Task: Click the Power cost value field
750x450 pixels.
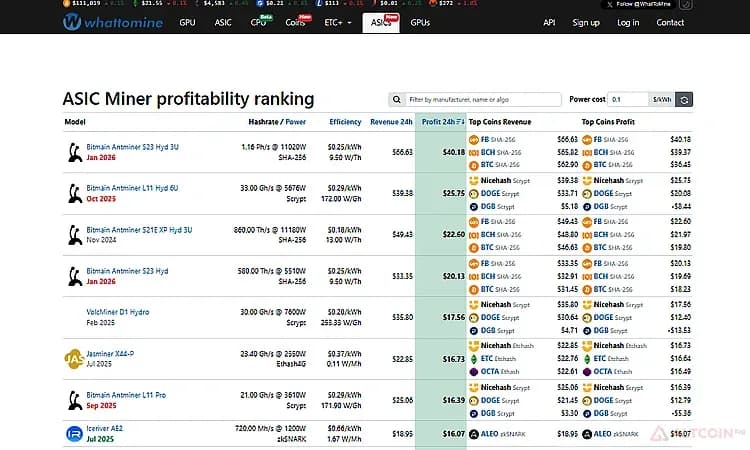Action: [628, 99]
